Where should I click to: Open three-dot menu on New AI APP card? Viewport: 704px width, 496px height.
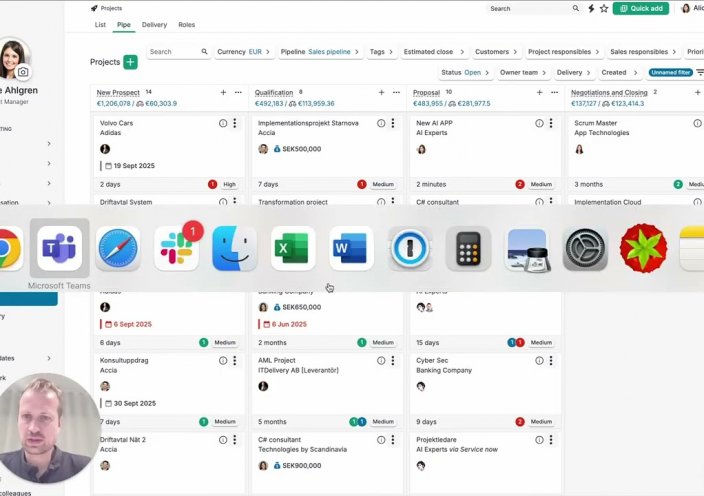tap(551, 123)
